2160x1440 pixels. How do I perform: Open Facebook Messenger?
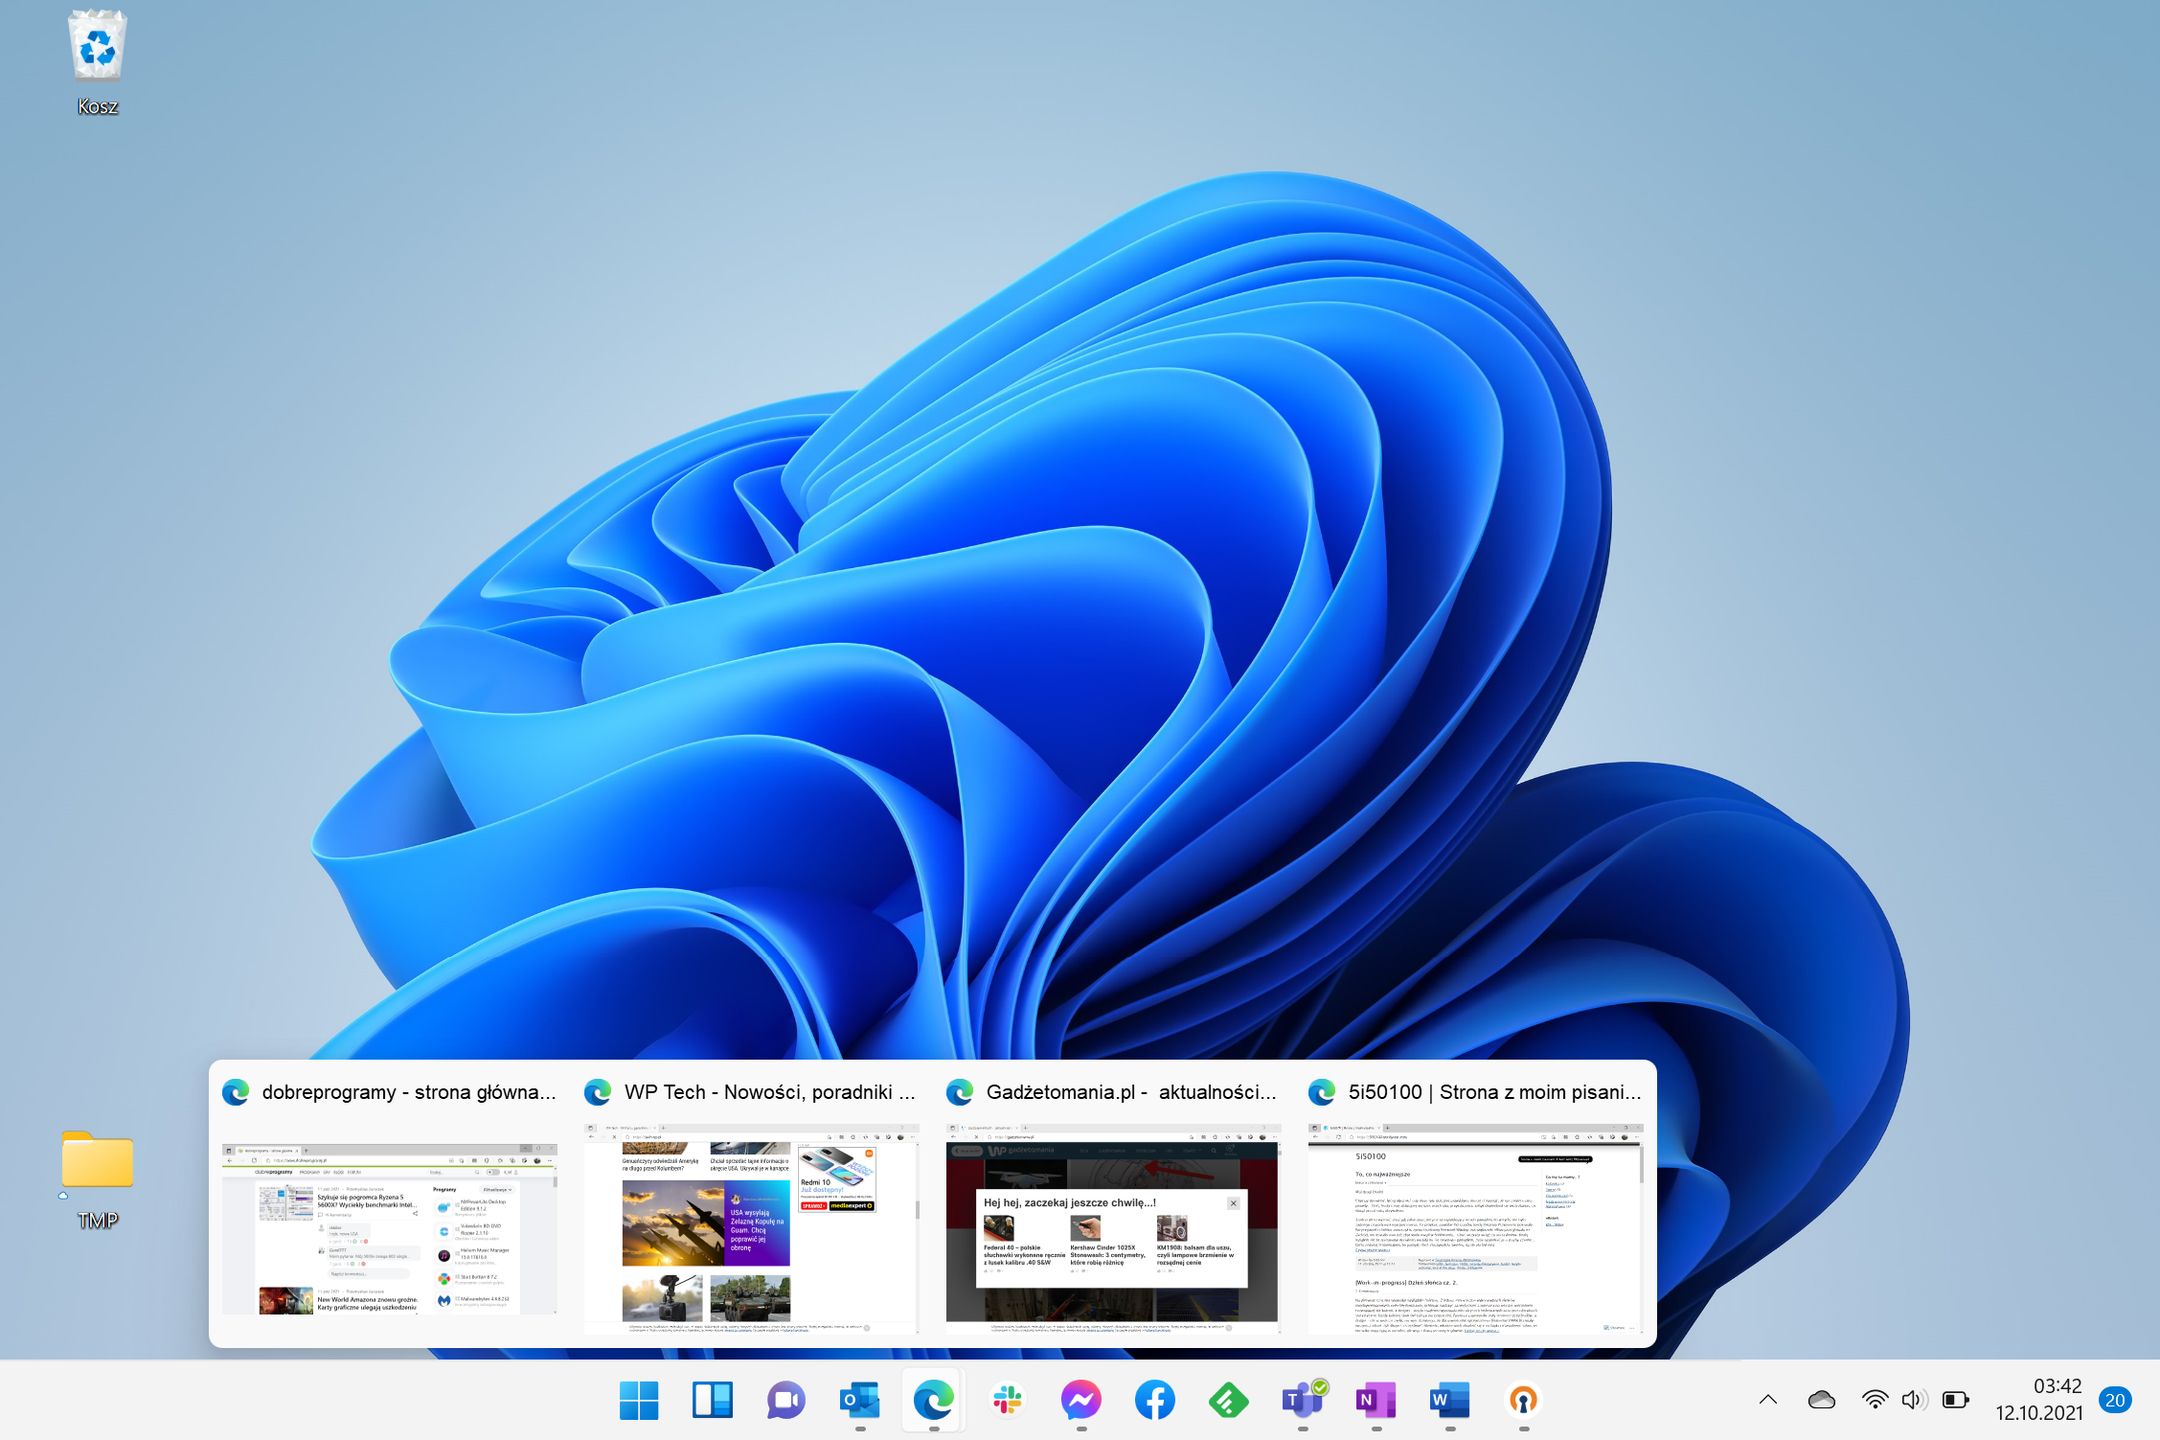(1082, 1401)
